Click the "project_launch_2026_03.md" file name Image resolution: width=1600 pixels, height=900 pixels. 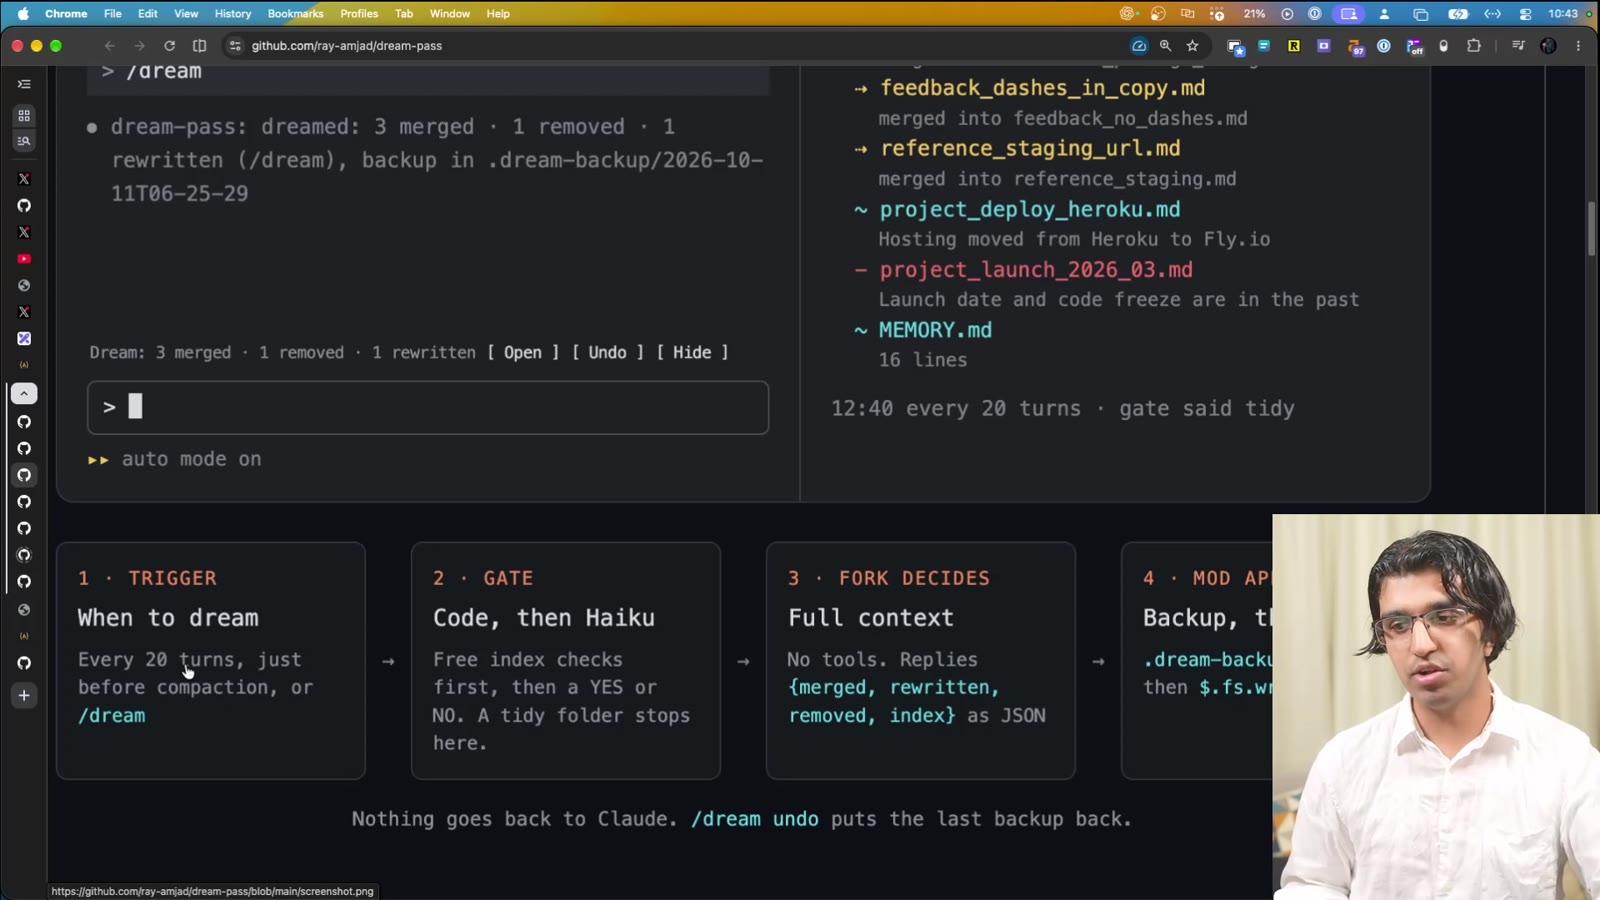pyautogui.click(x=1036, y=270)
